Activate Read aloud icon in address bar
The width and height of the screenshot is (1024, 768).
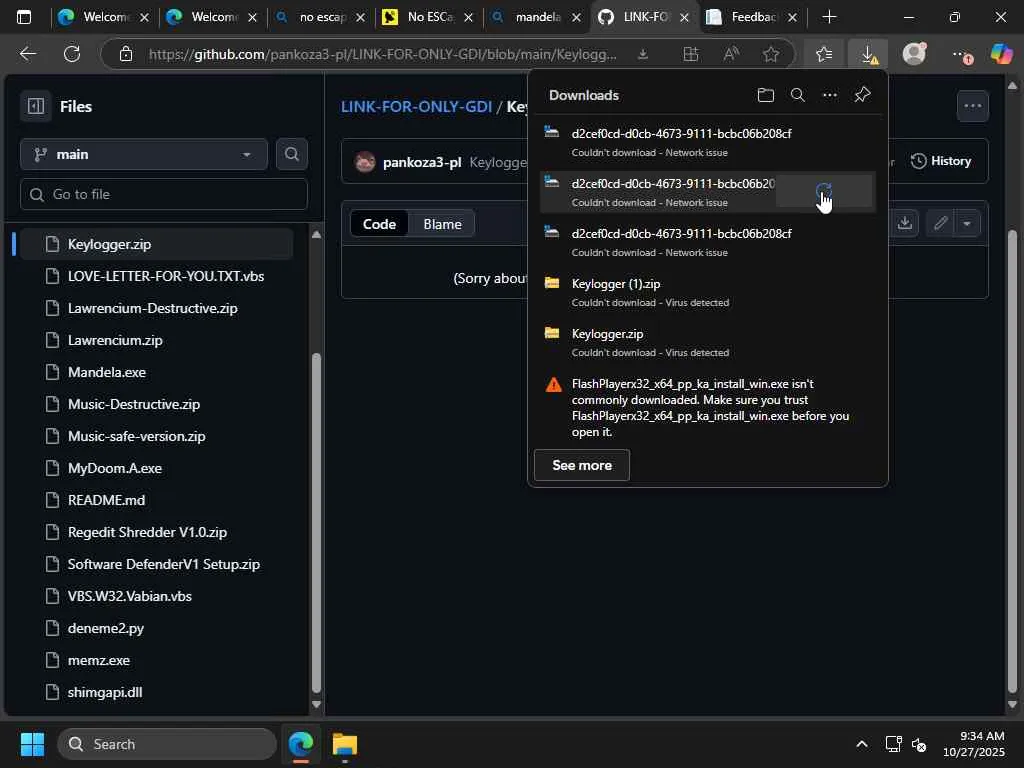point(731,54)
